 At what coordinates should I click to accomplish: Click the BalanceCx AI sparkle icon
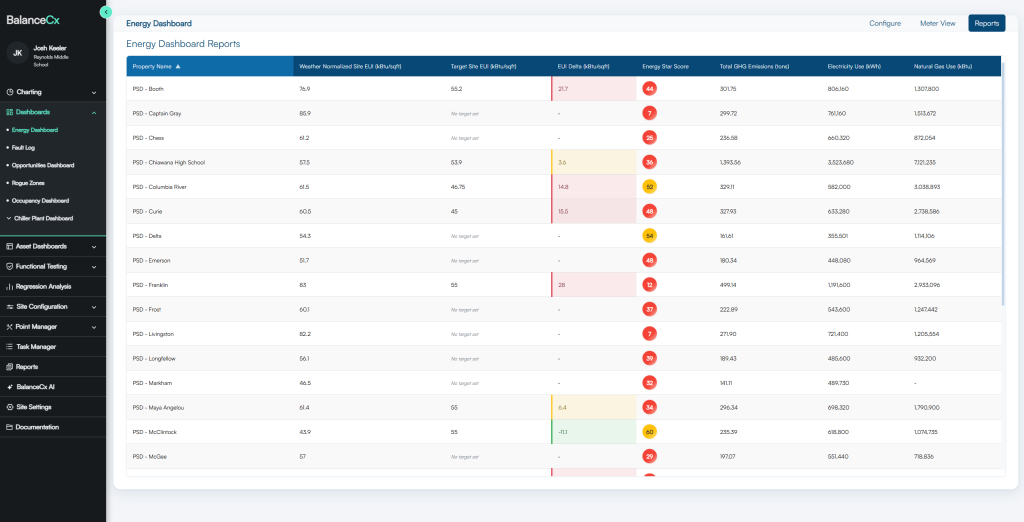10,387
